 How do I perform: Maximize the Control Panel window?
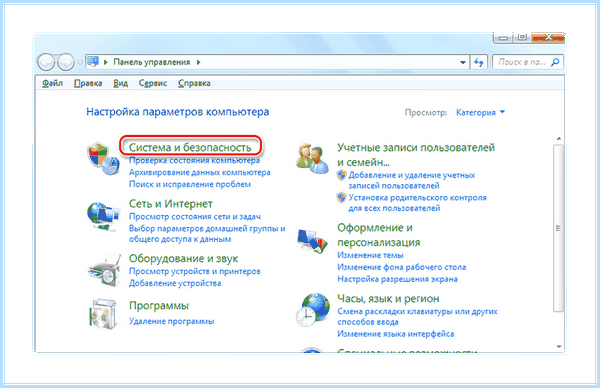[522, 38]
